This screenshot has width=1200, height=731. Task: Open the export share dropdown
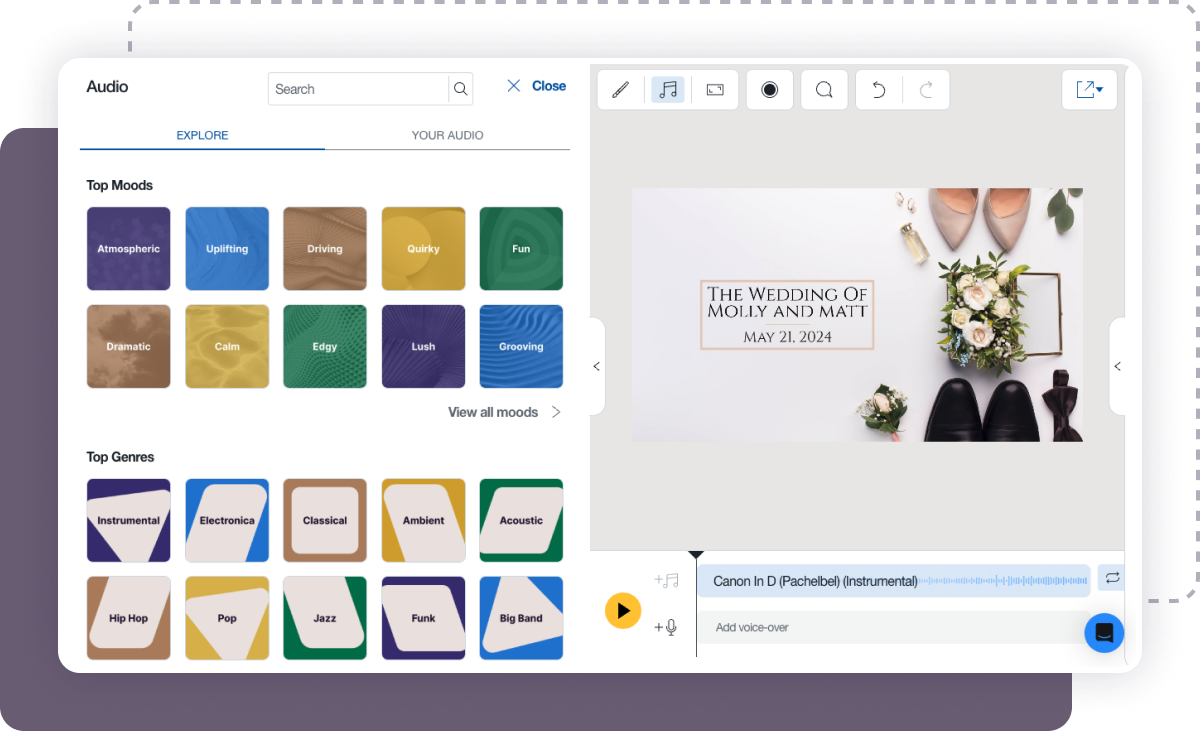[x=1089, y=89]
